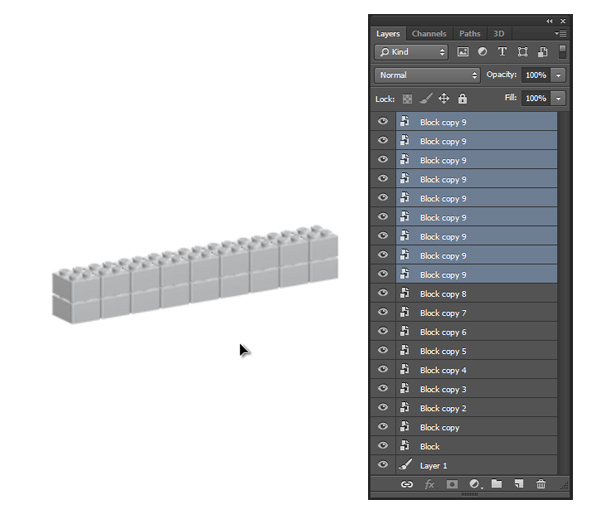
Task: Click the link layers icon
Action: click(x=406, y=484)
